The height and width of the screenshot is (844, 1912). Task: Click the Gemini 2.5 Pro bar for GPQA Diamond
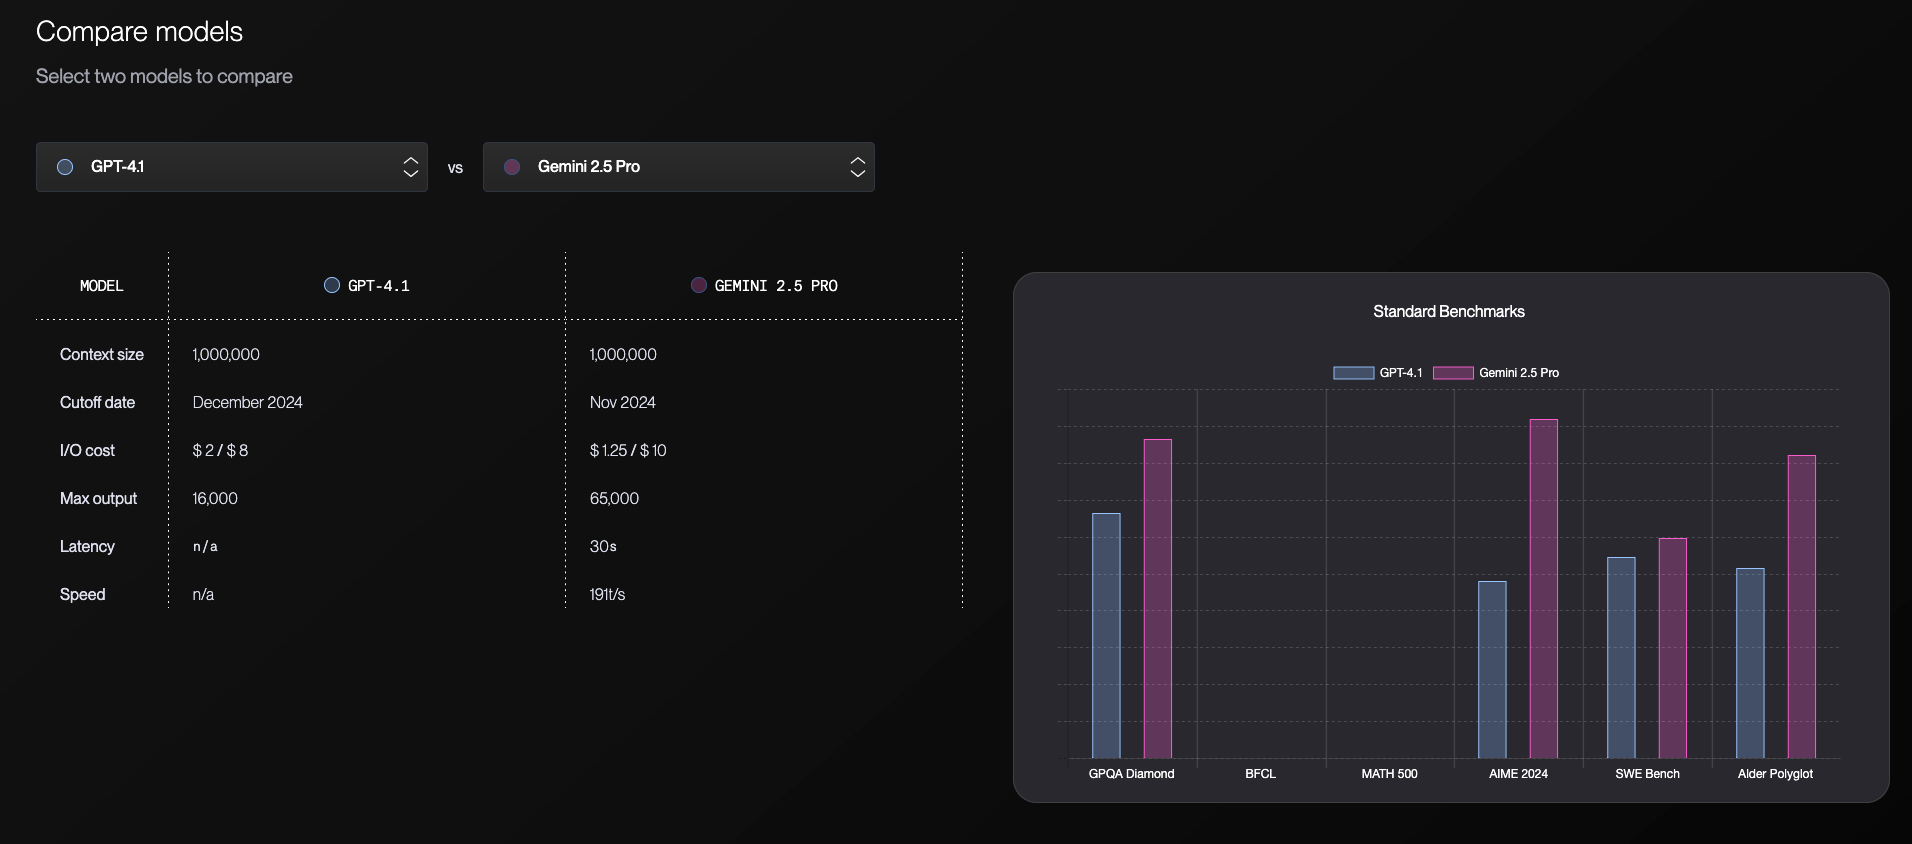tap(1158, 598)
